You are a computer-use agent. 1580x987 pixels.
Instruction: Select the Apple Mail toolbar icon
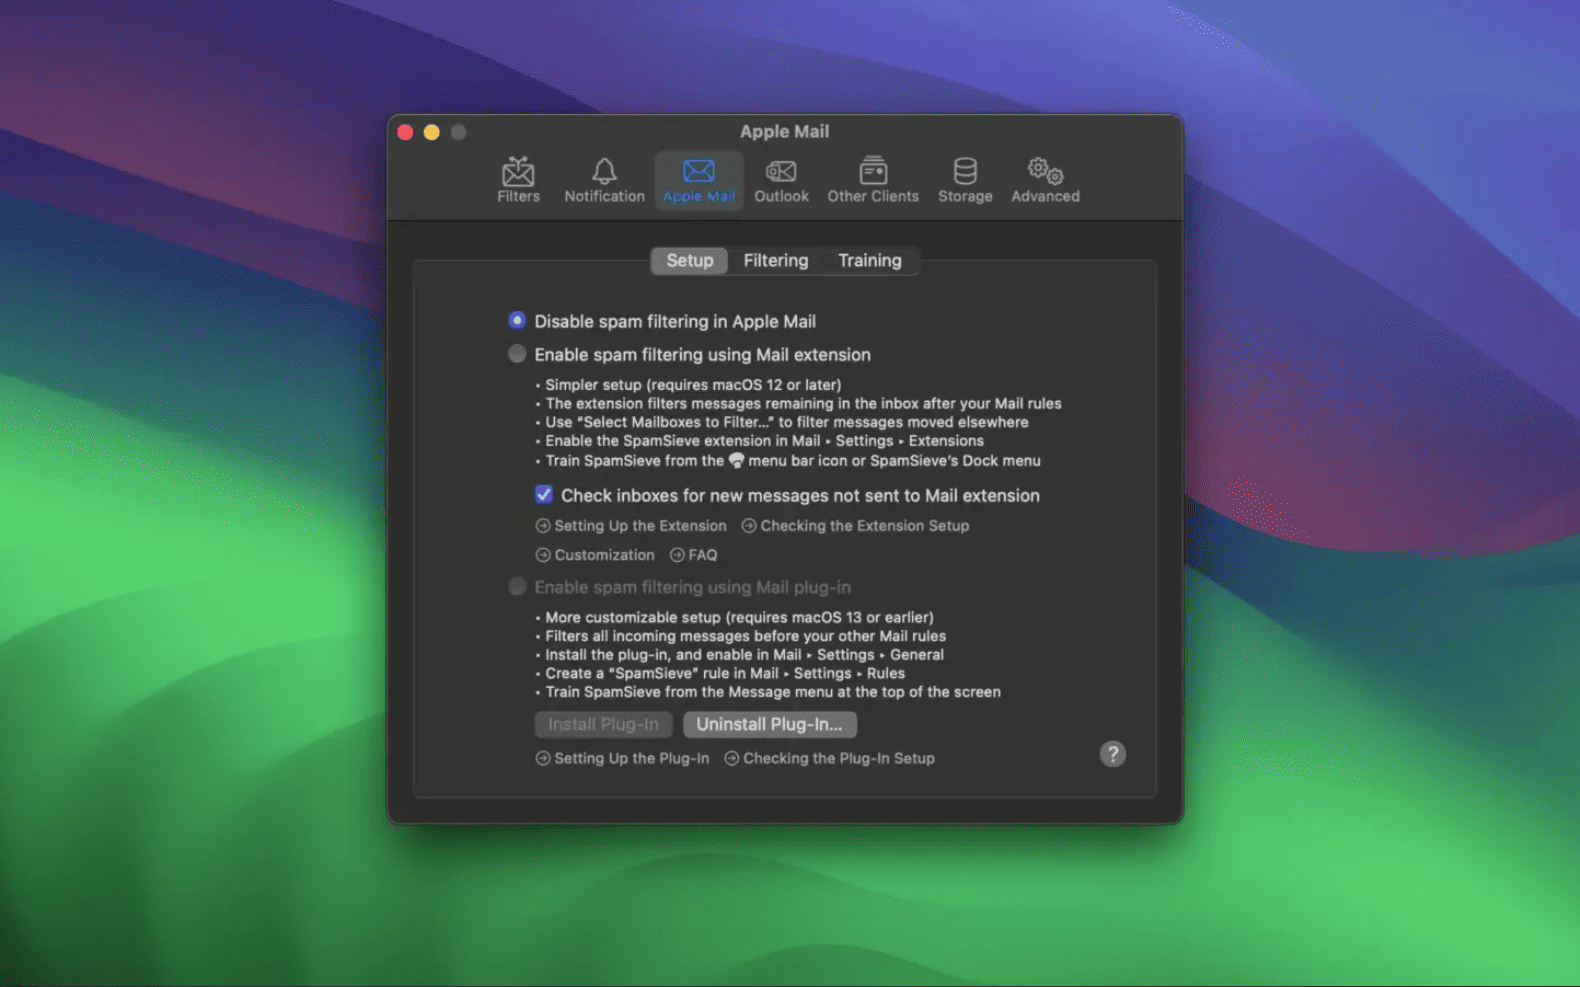coord(699,180)
